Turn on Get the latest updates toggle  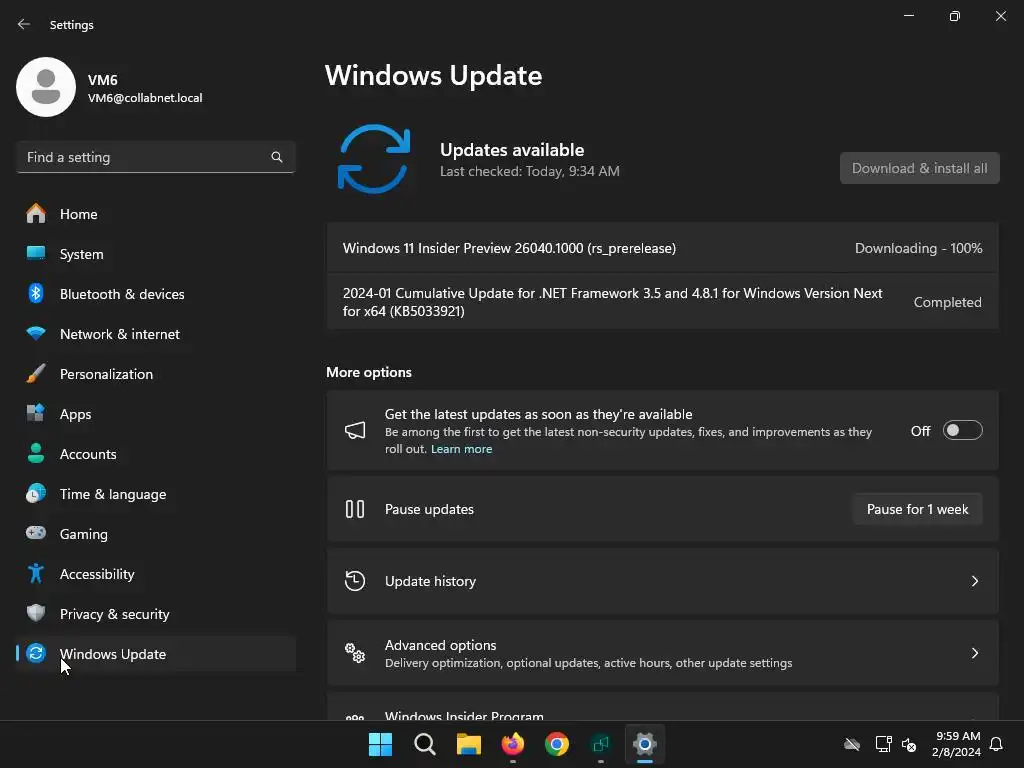coord(963,430)
